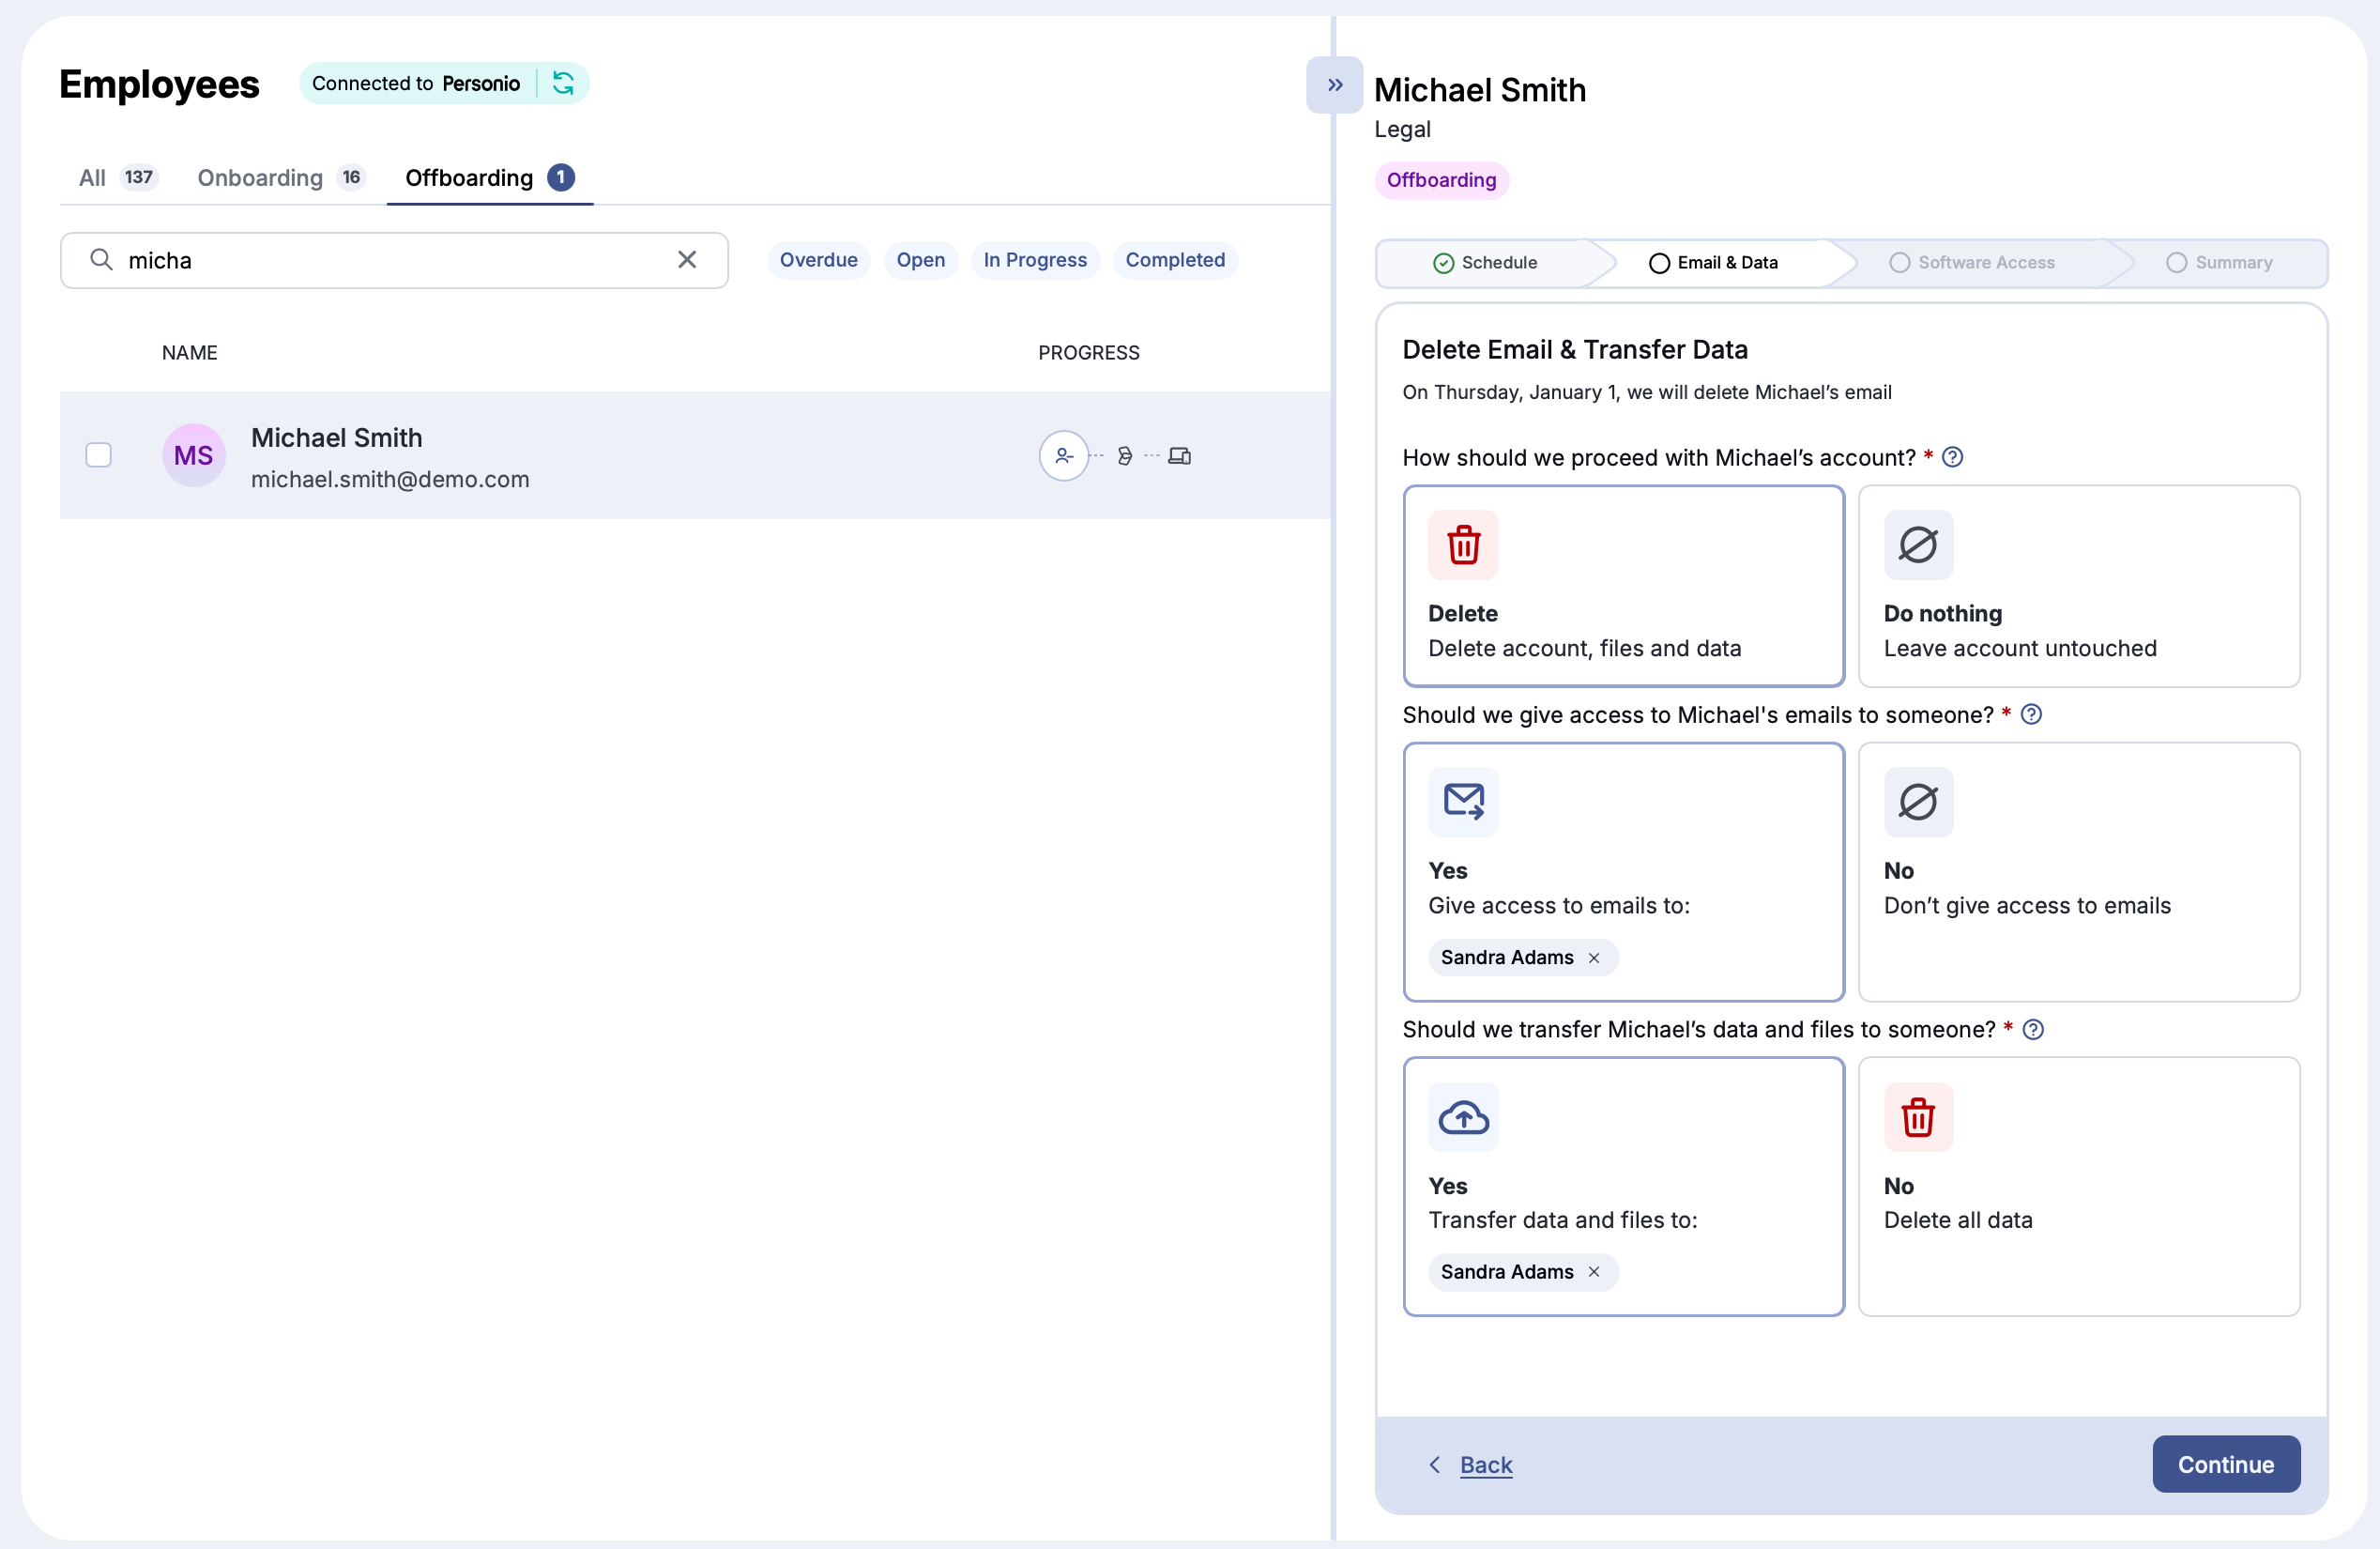2380x1549 pixels.
Task: Open help tooltip next to the data transfer question
Action: coord(2034,1029)
